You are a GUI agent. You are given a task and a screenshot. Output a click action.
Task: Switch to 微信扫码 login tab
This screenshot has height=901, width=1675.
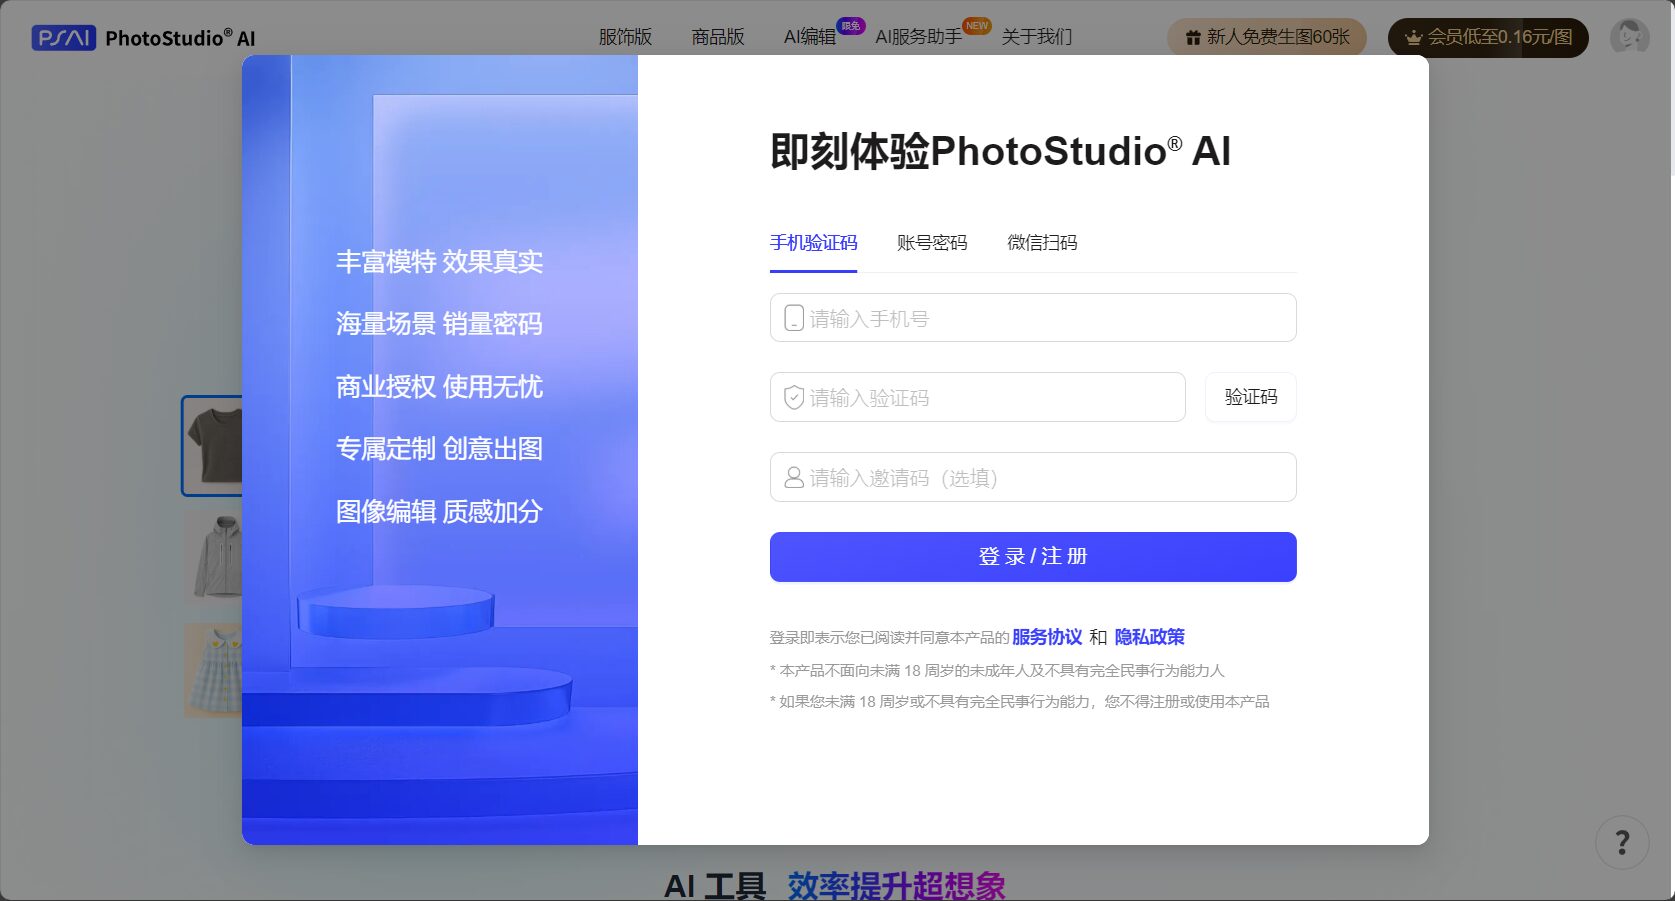pos(1042,243)
